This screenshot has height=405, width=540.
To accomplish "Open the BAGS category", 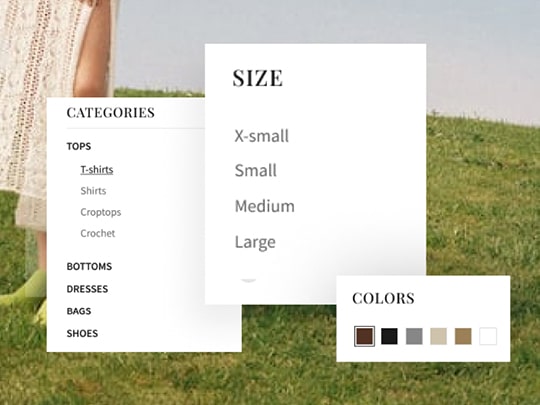I will coord(79,311).
